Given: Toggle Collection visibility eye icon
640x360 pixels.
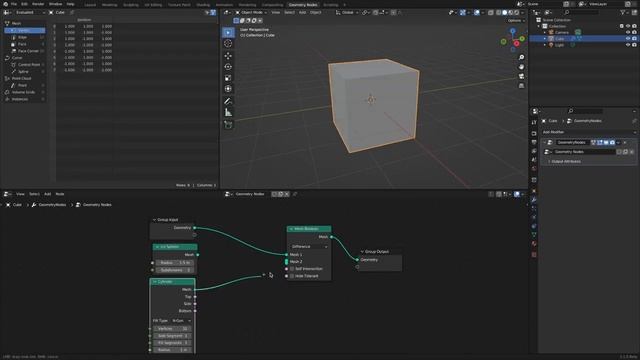Looking at the screenshot, I should (628, 26).
